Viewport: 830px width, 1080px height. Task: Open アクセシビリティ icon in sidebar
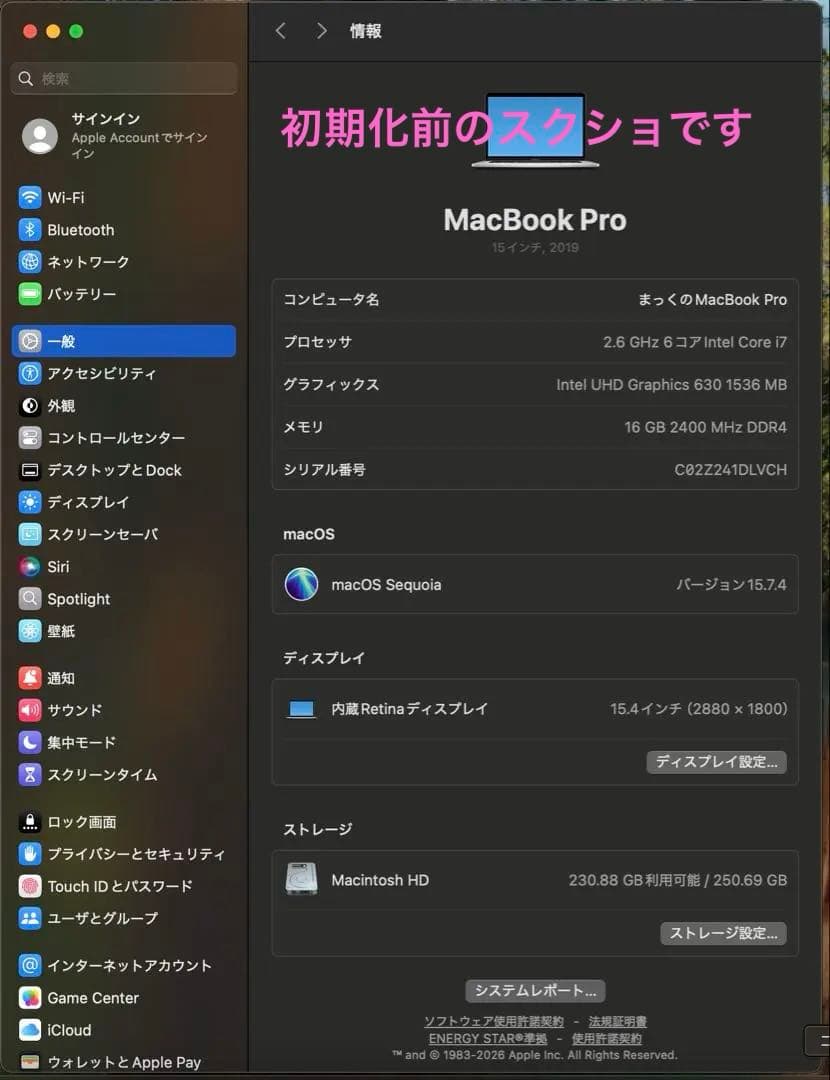[x=30, y=373]
